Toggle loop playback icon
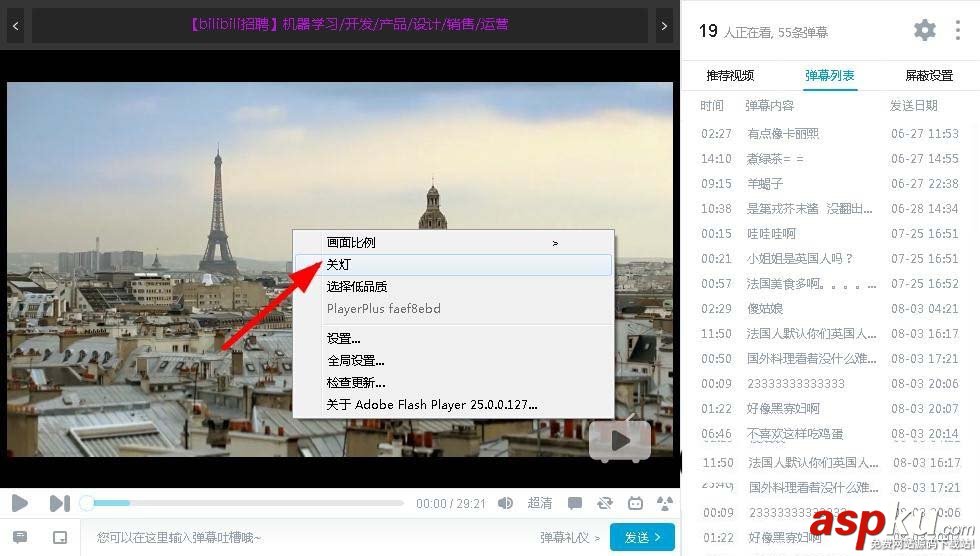 604,503
